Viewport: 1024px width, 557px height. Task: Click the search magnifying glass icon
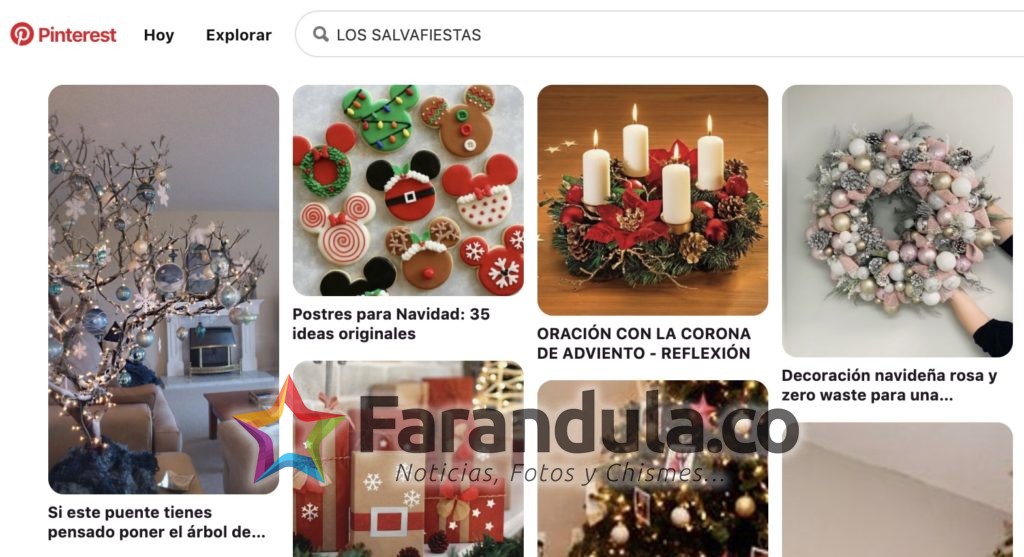pos(320,34)
